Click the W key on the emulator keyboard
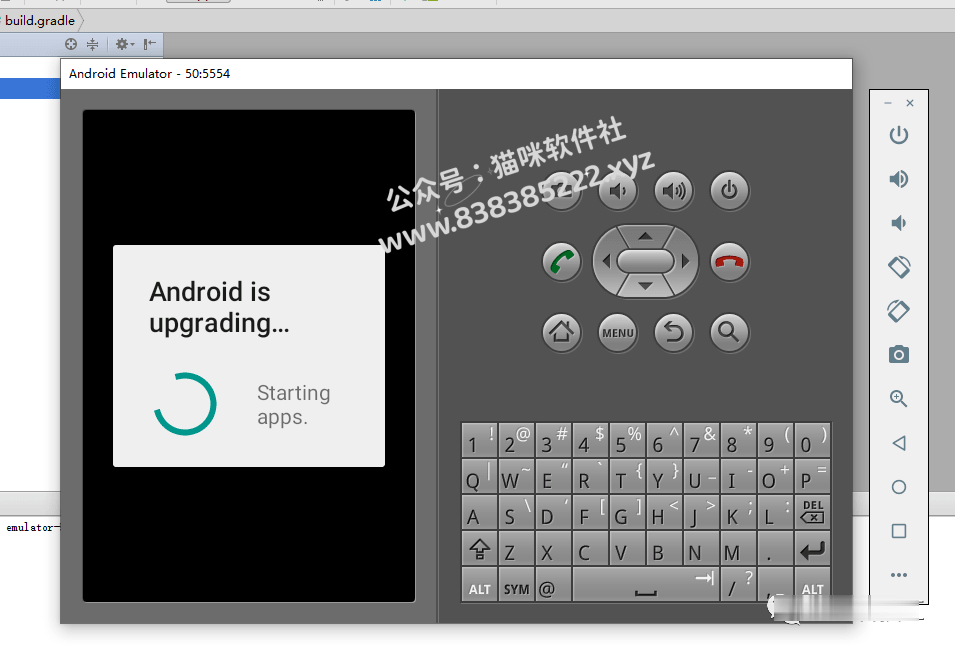The image size is (955, 652). [516, 477]
